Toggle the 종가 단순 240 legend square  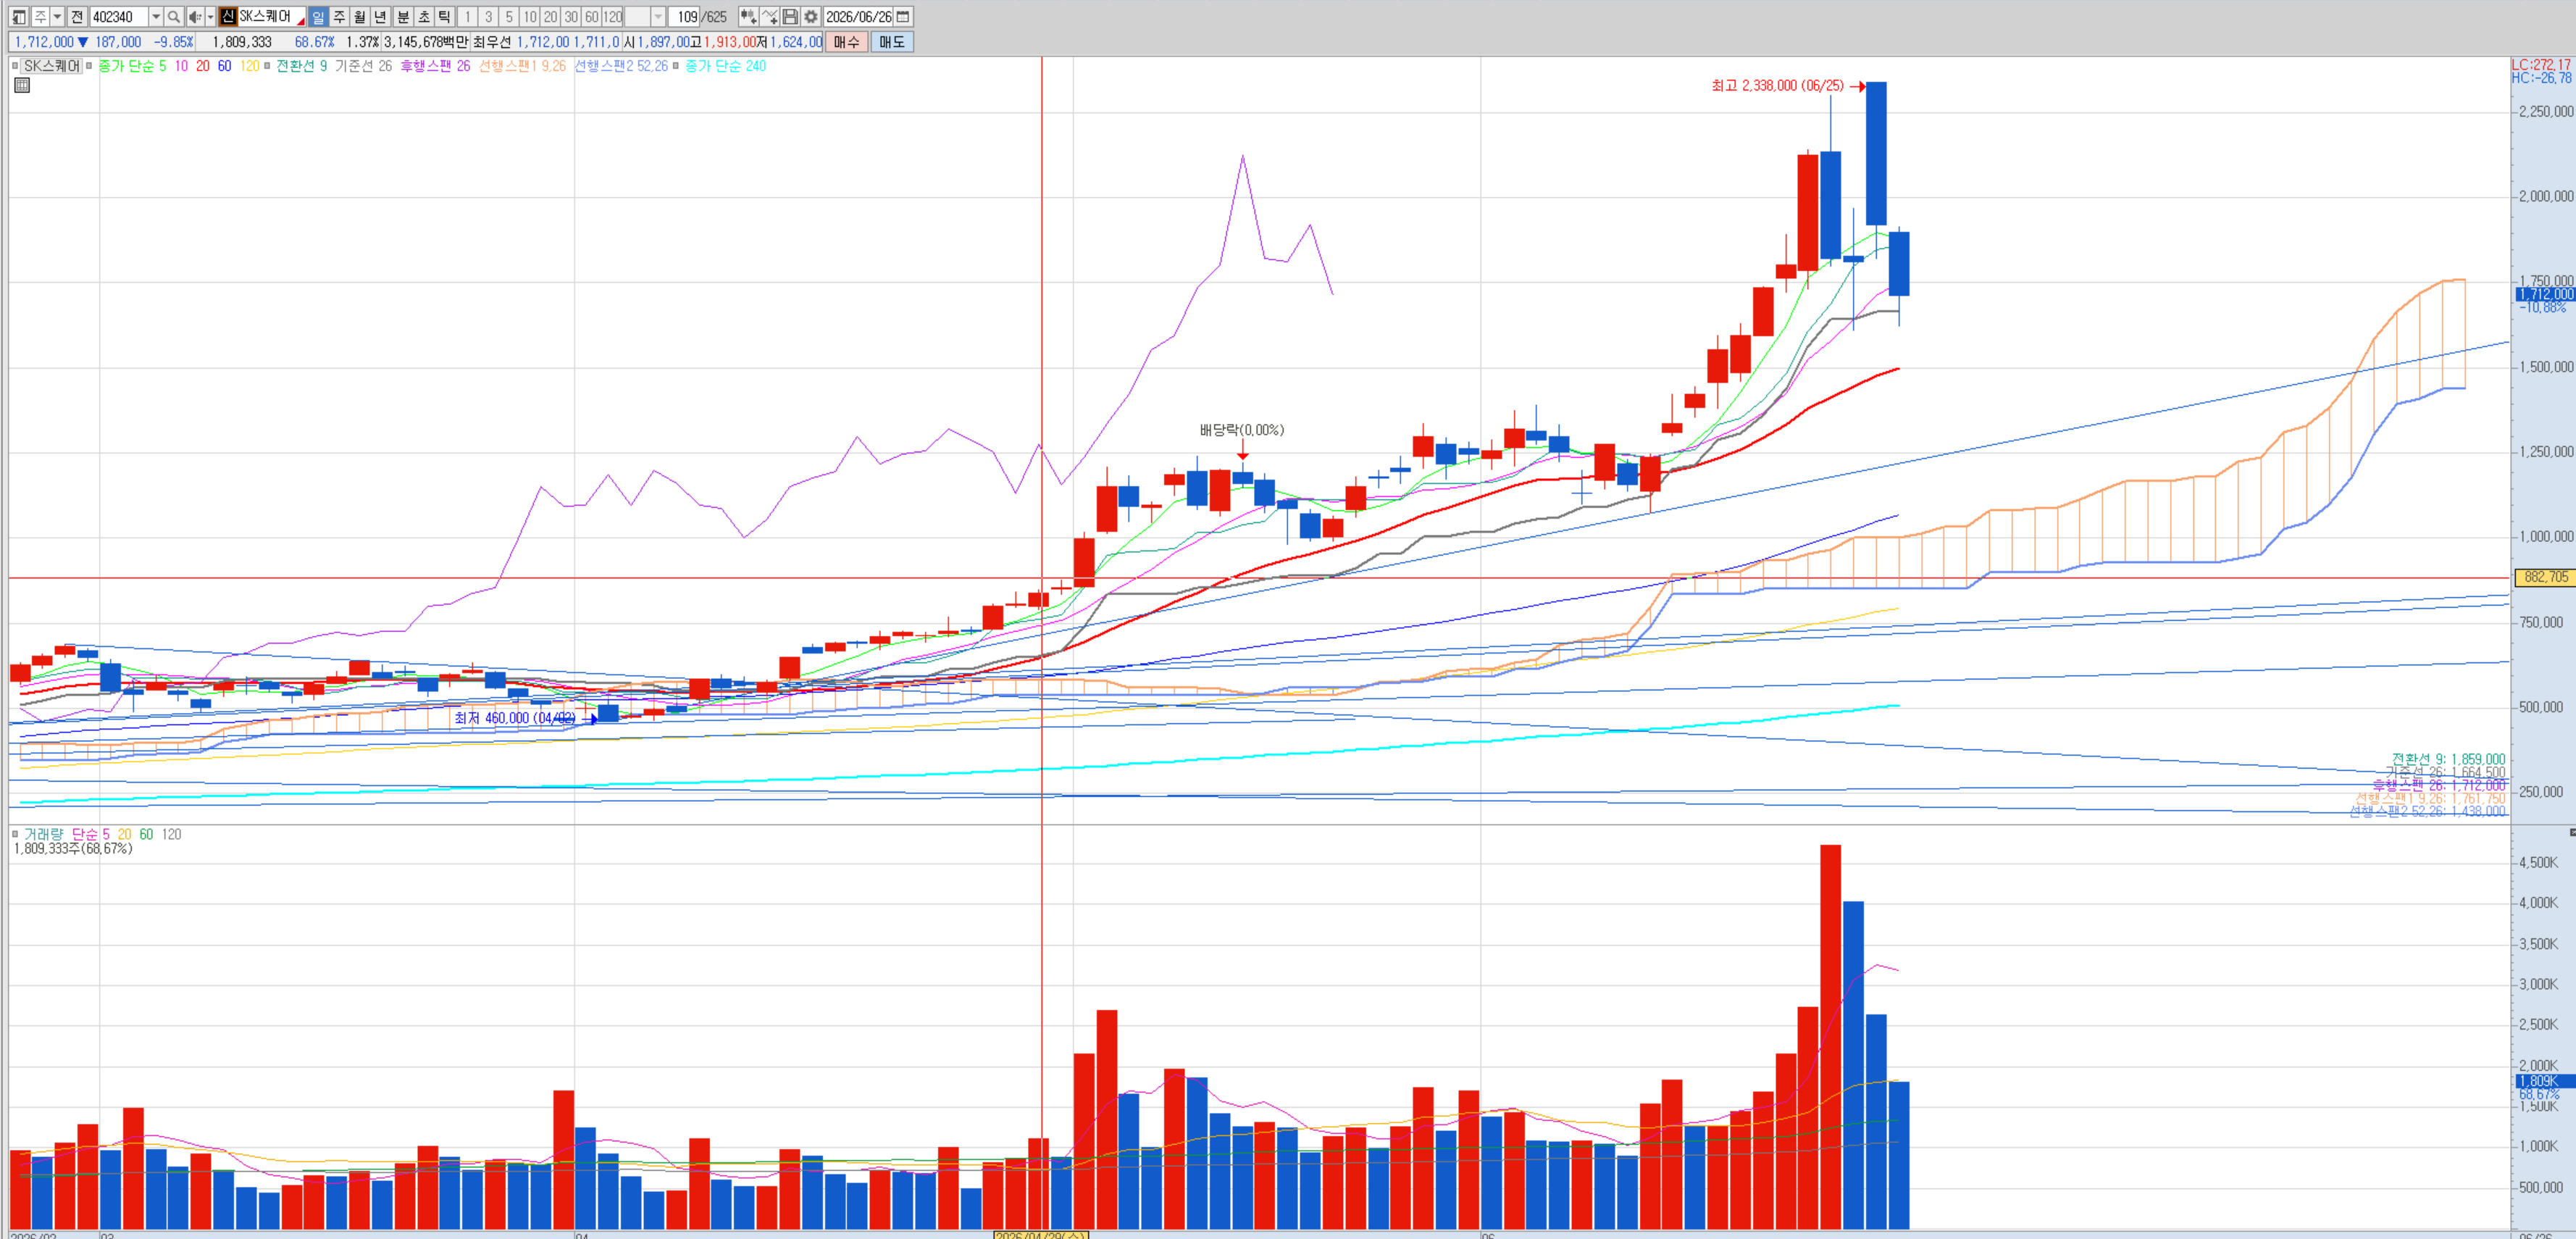point(676,66)
